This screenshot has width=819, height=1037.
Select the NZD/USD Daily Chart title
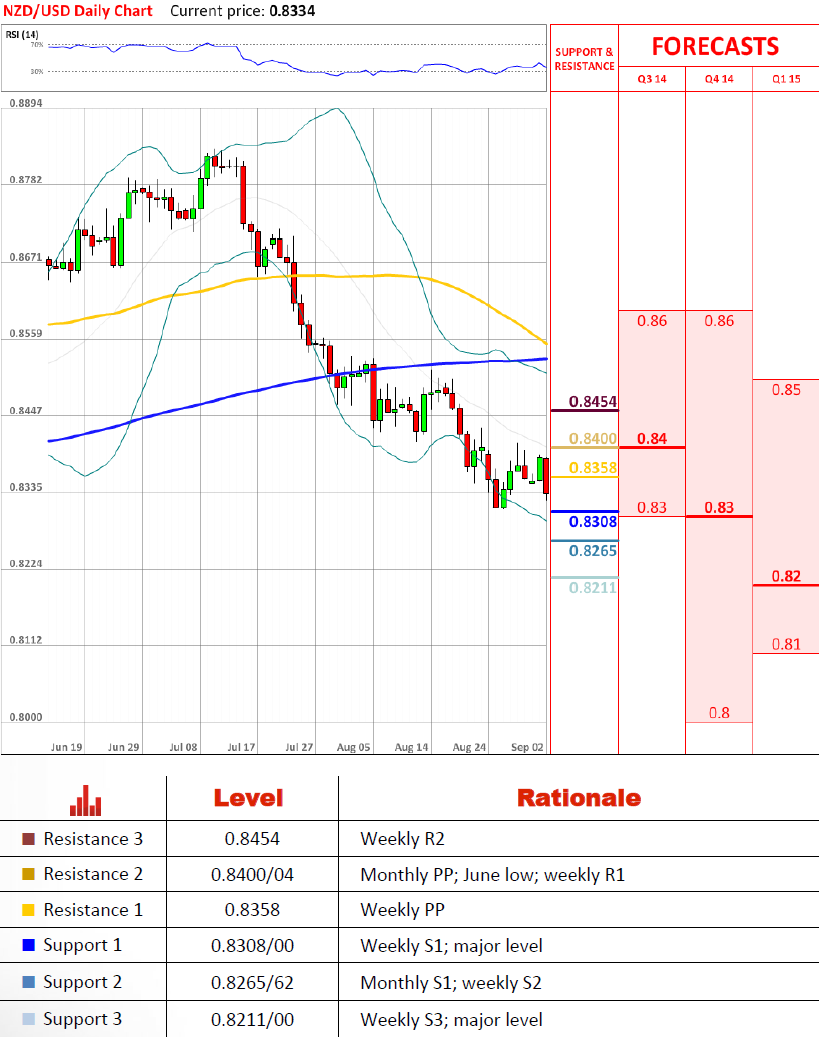point(78,11)
